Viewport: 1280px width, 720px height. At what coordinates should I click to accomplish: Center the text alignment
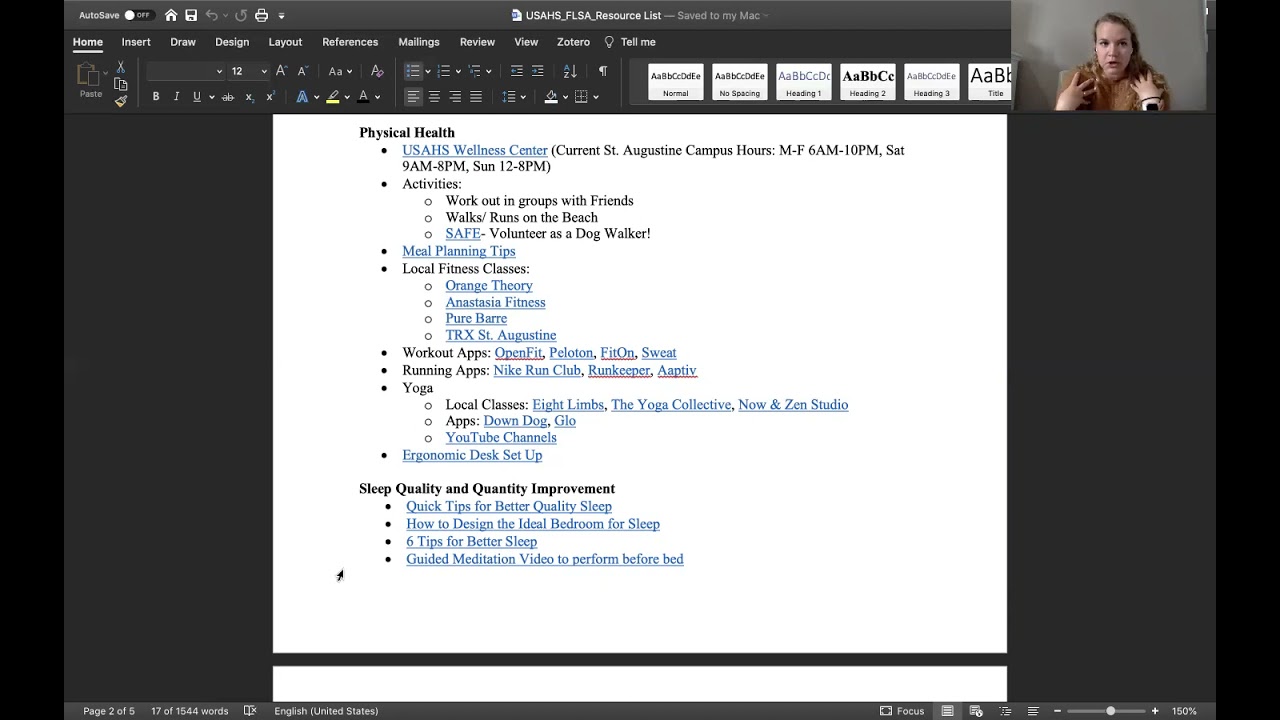[x=434, y=97]
